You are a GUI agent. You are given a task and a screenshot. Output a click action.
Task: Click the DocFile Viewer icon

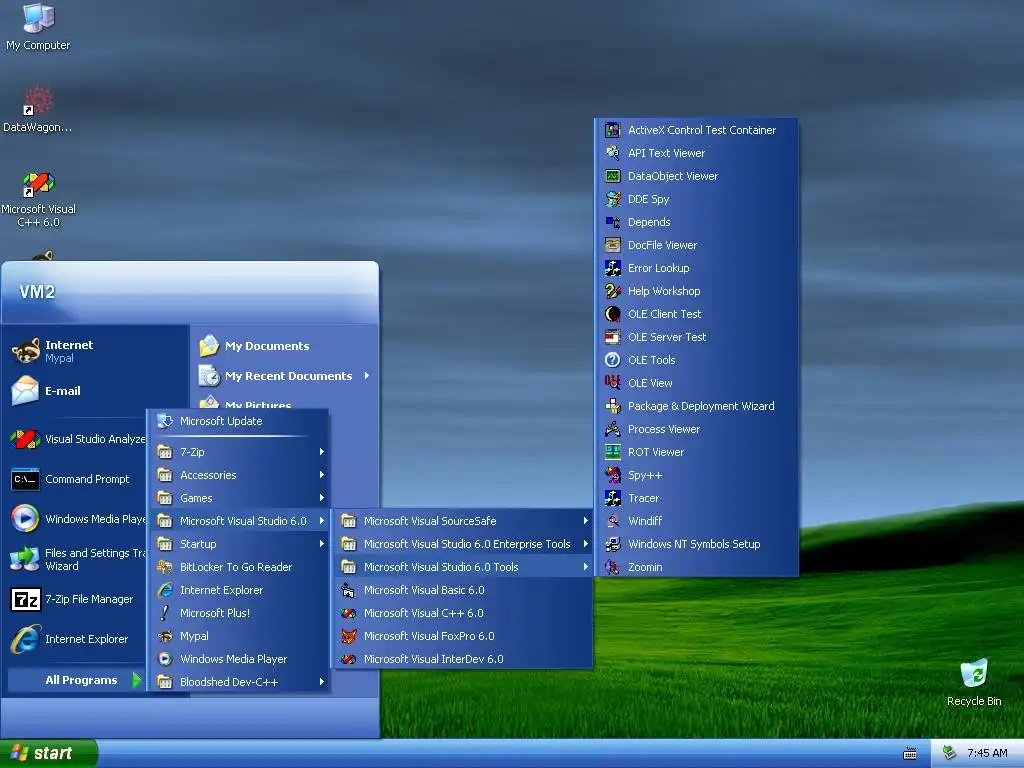[x=613, y=245]
